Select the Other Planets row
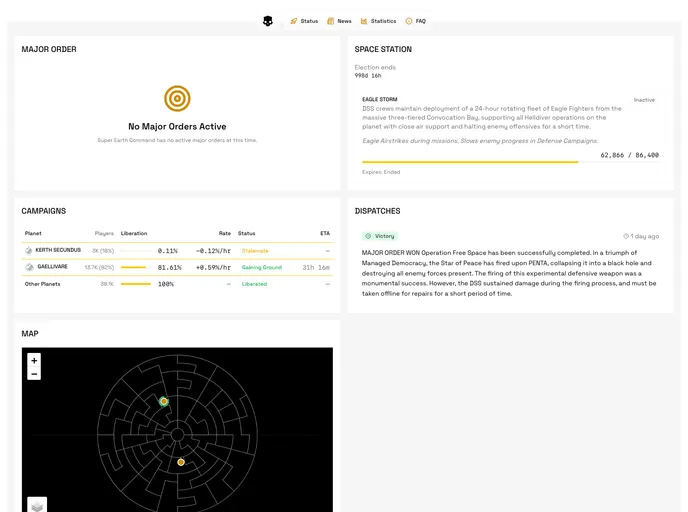 pos(177,284)
